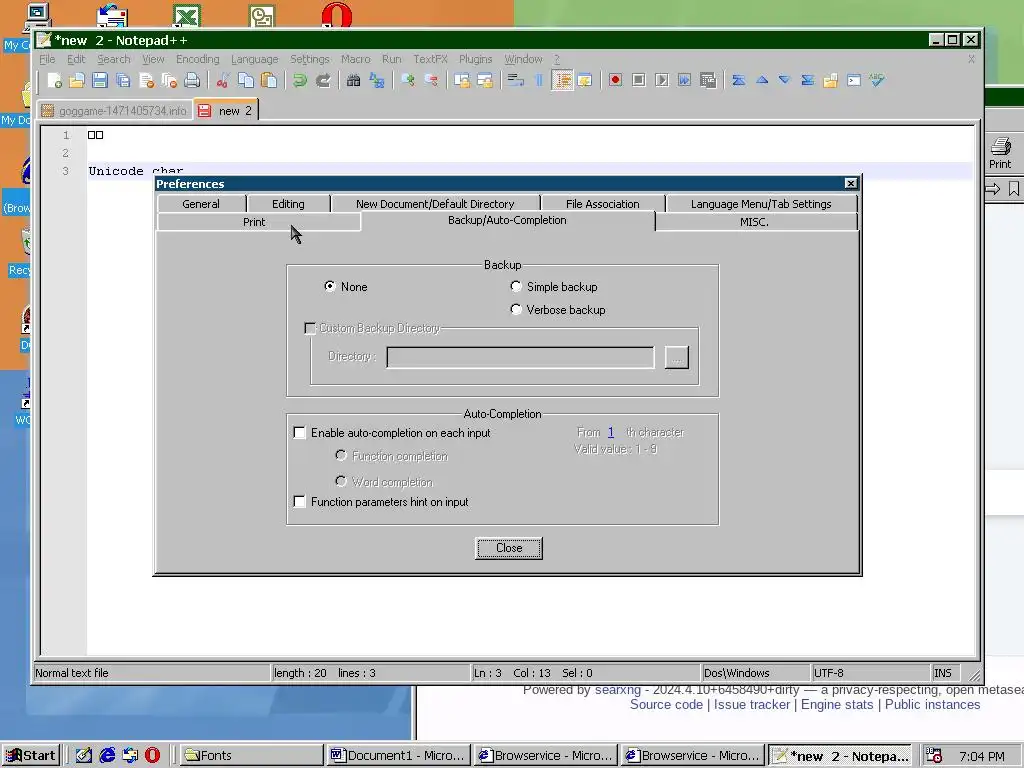Click Source code link in browser window

[666, 705]
